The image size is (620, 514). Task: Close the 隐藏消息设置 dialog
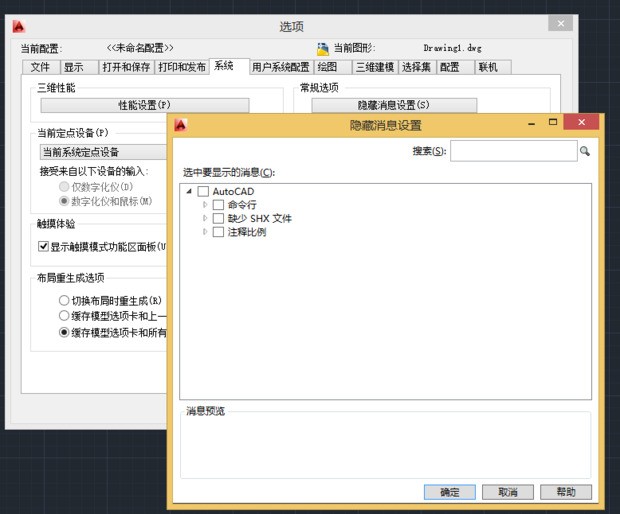click(x=581, y=122)
